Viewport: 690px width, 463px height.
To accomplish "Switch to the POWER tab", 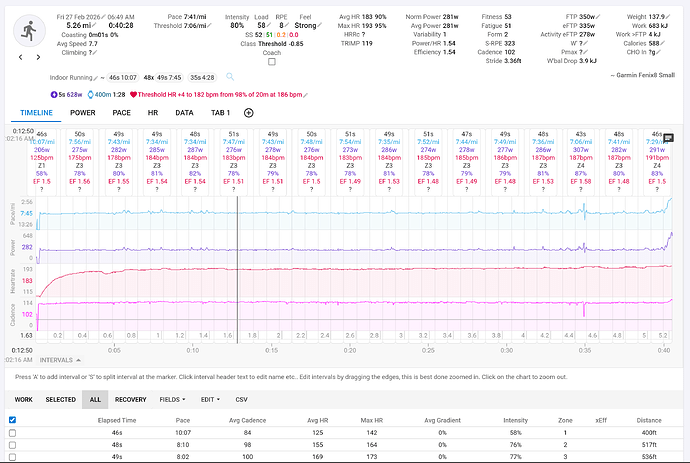I will click(x=83, y=113).
